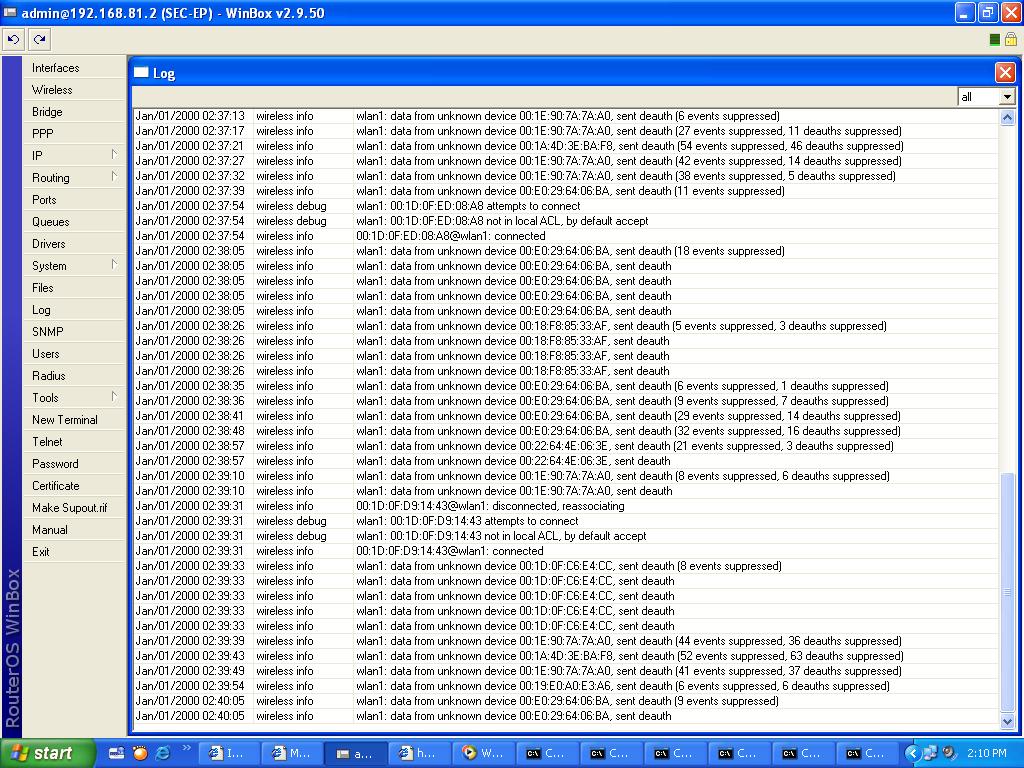This screenshot has height=768, width=1024.
Task: Click Show Desktop quick launch icon
Action: click(116, 753)
